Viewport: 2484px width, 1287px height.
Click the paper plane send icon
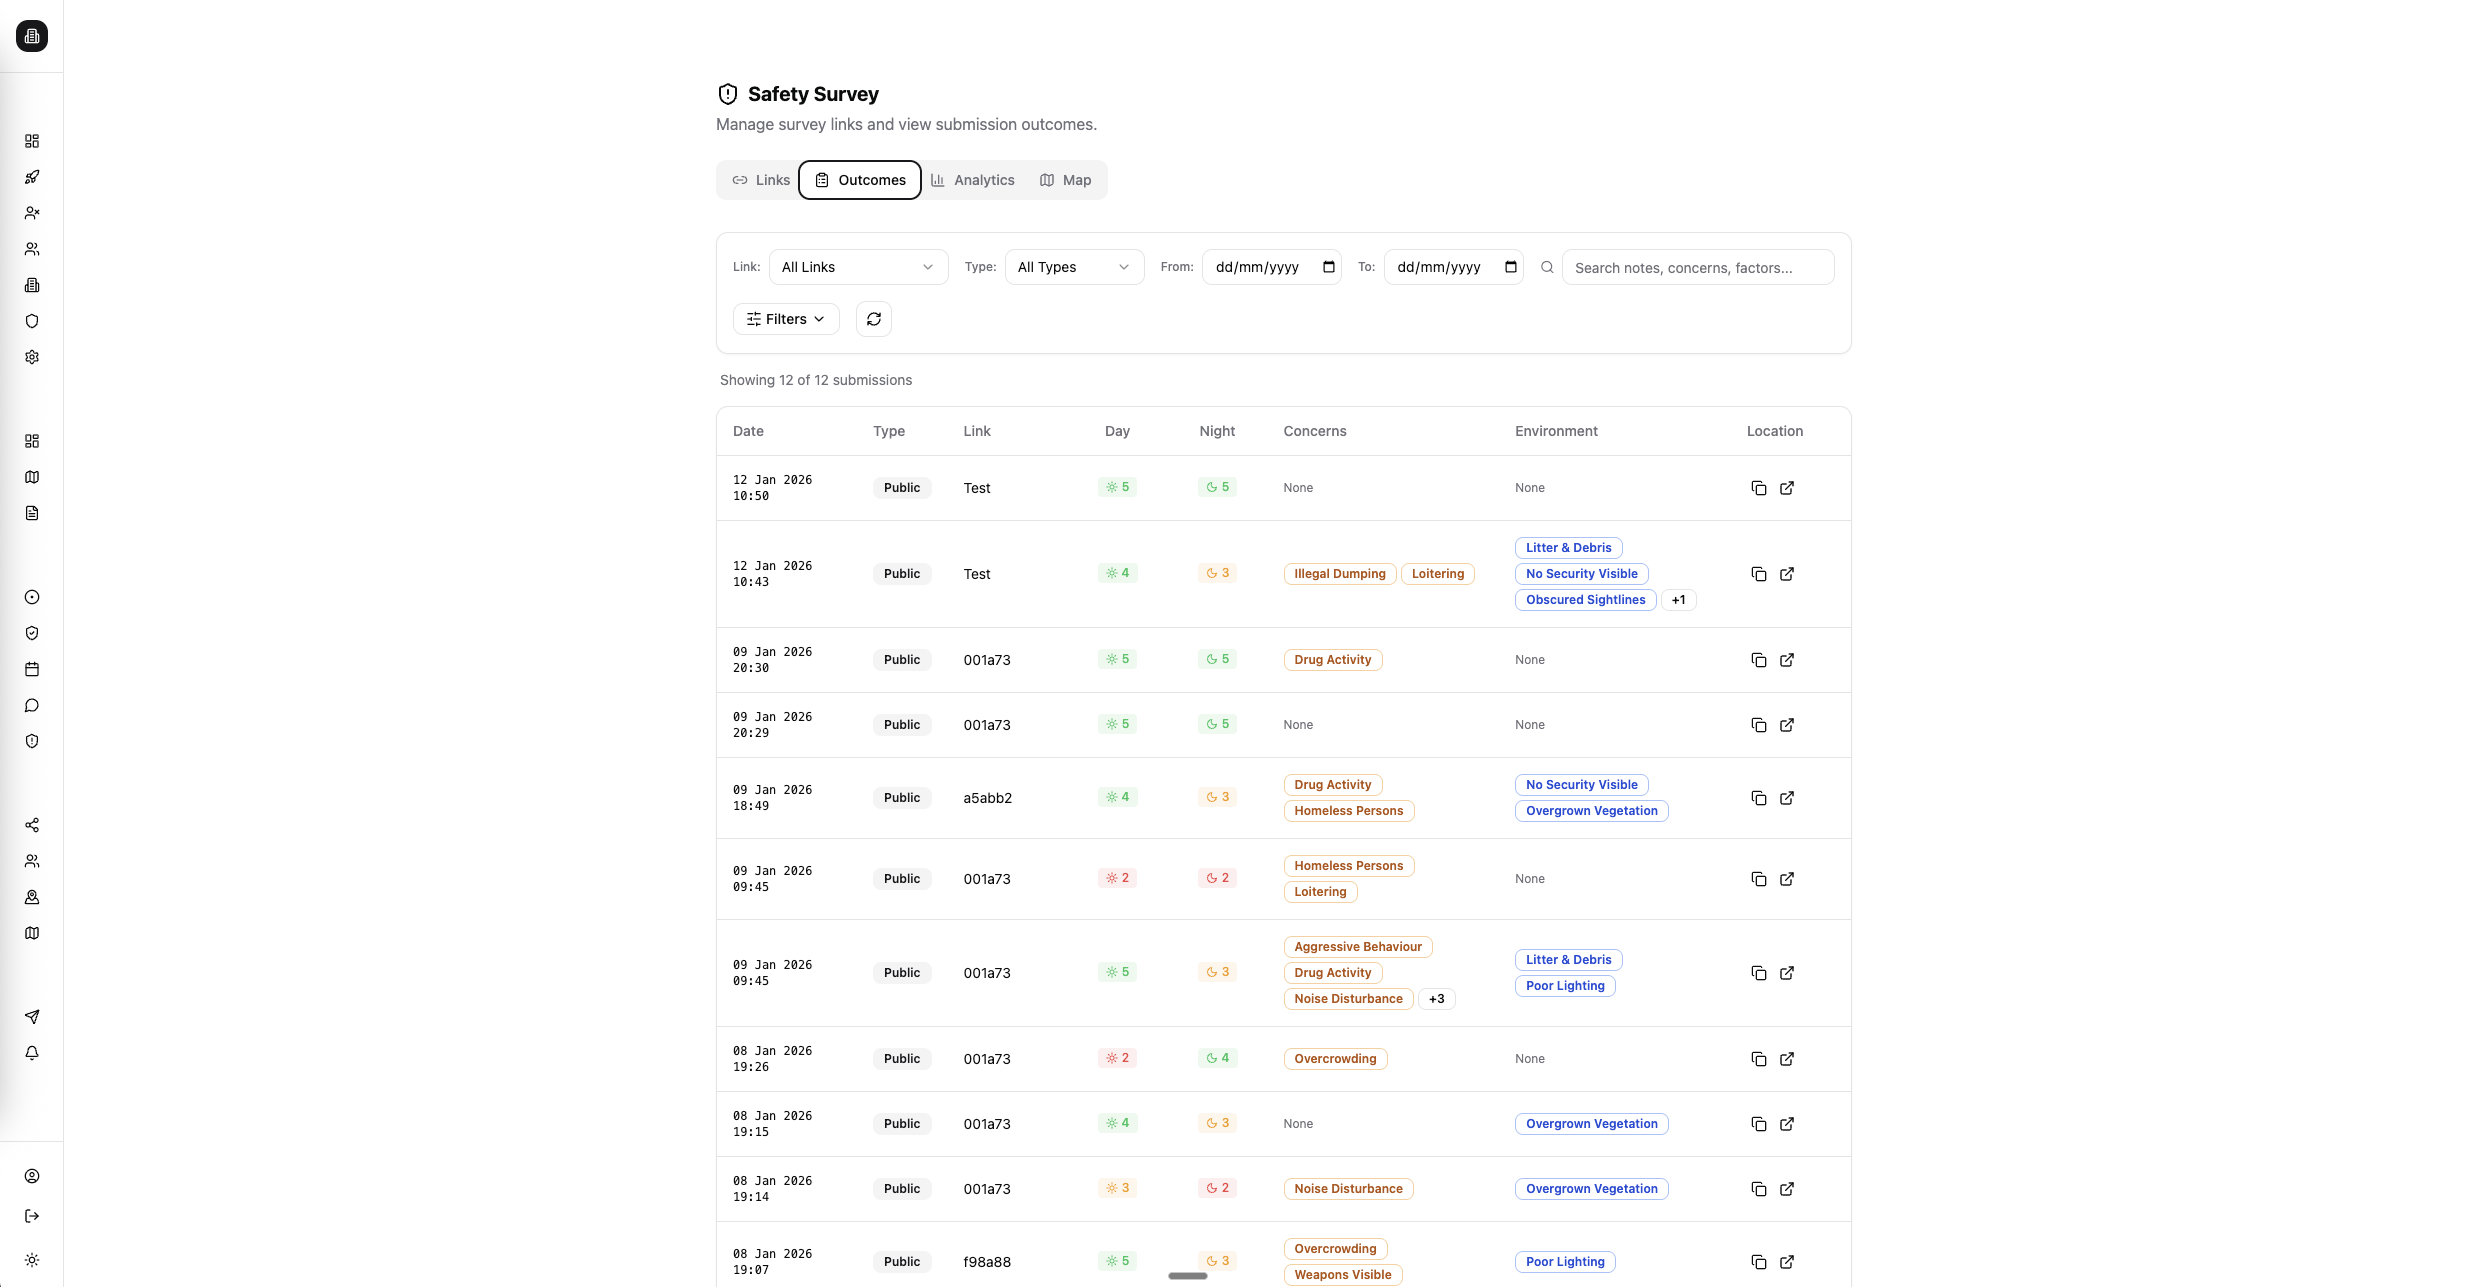click(x=32, y=1016)
